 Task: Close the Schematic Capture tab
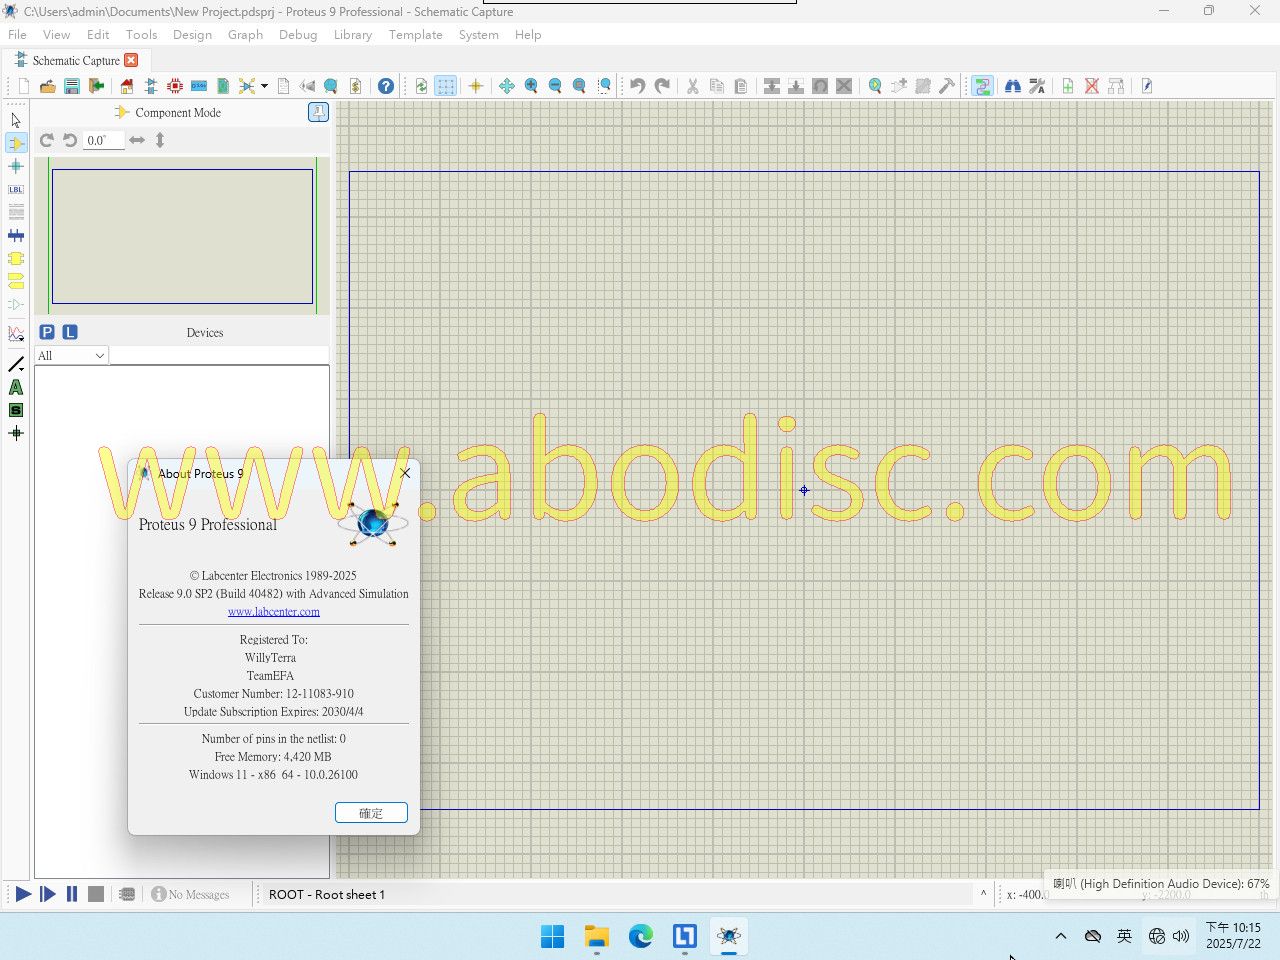(131, 60)
